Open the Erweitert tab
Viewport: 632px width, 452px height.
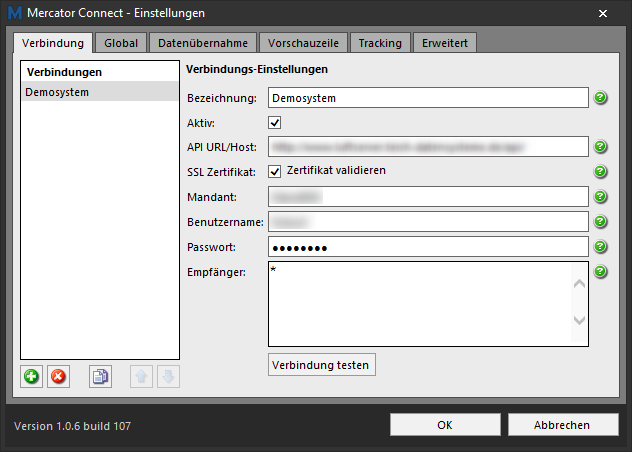[445, 43]
